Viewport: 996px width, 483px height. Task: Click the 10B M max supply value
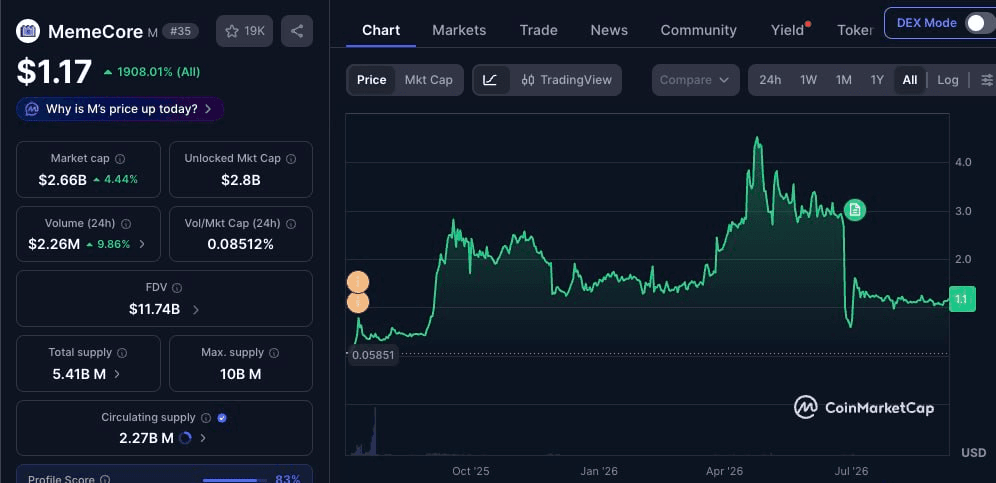pyautogui.click(x=241, y=374)
